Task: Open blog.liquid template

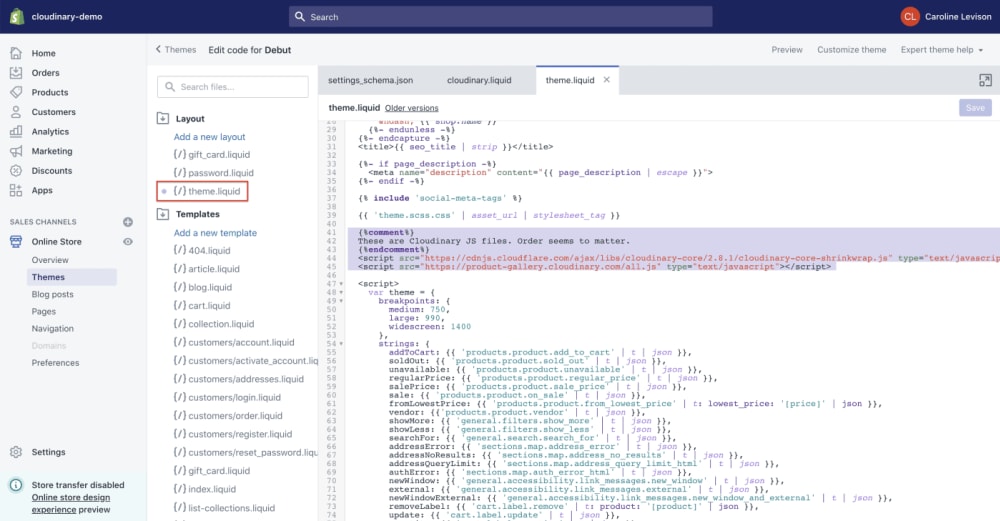Action: pyautogui.click(x=203, y=288)
